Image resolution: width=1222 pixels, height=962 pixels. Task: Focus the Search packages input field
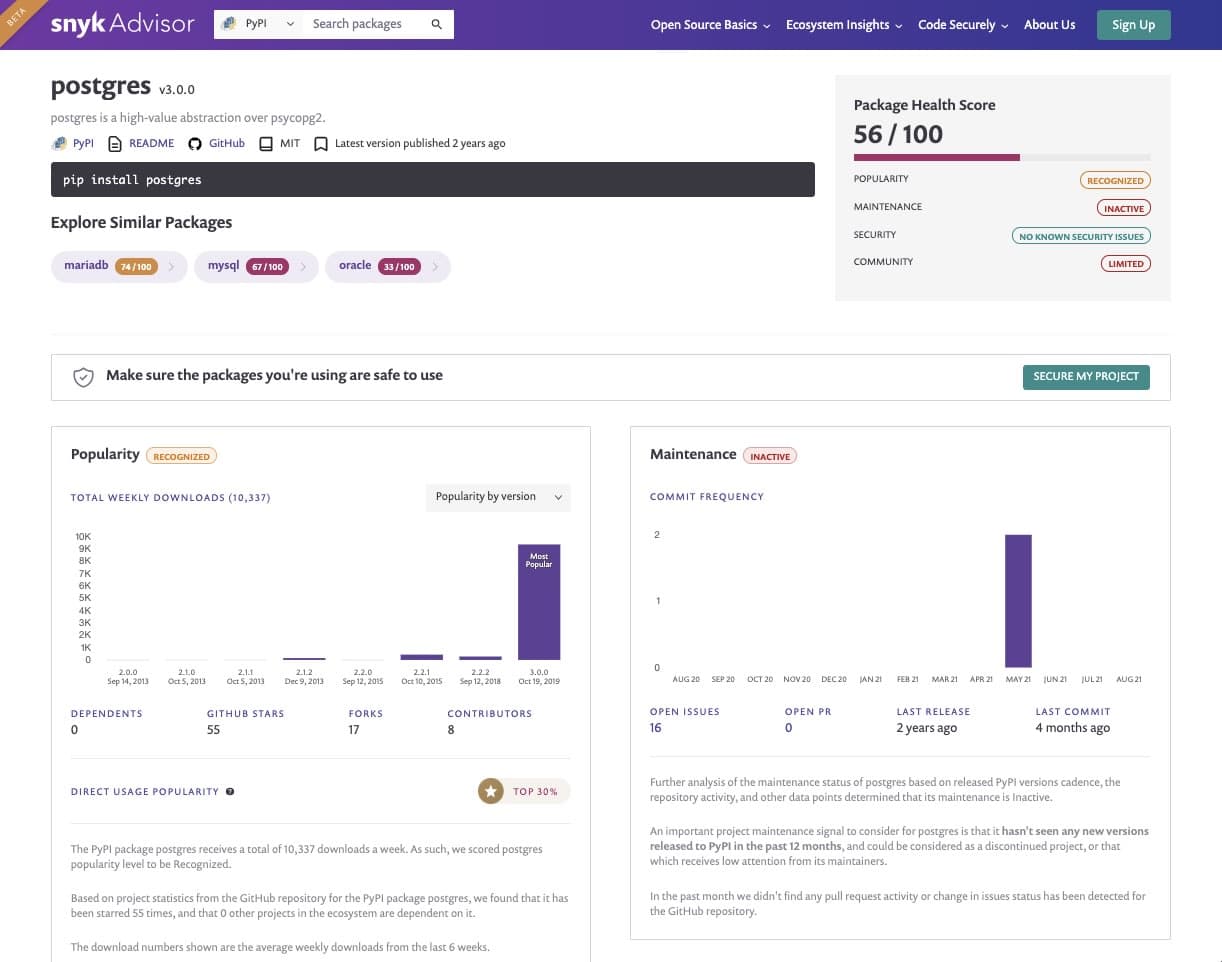point(365,24)
